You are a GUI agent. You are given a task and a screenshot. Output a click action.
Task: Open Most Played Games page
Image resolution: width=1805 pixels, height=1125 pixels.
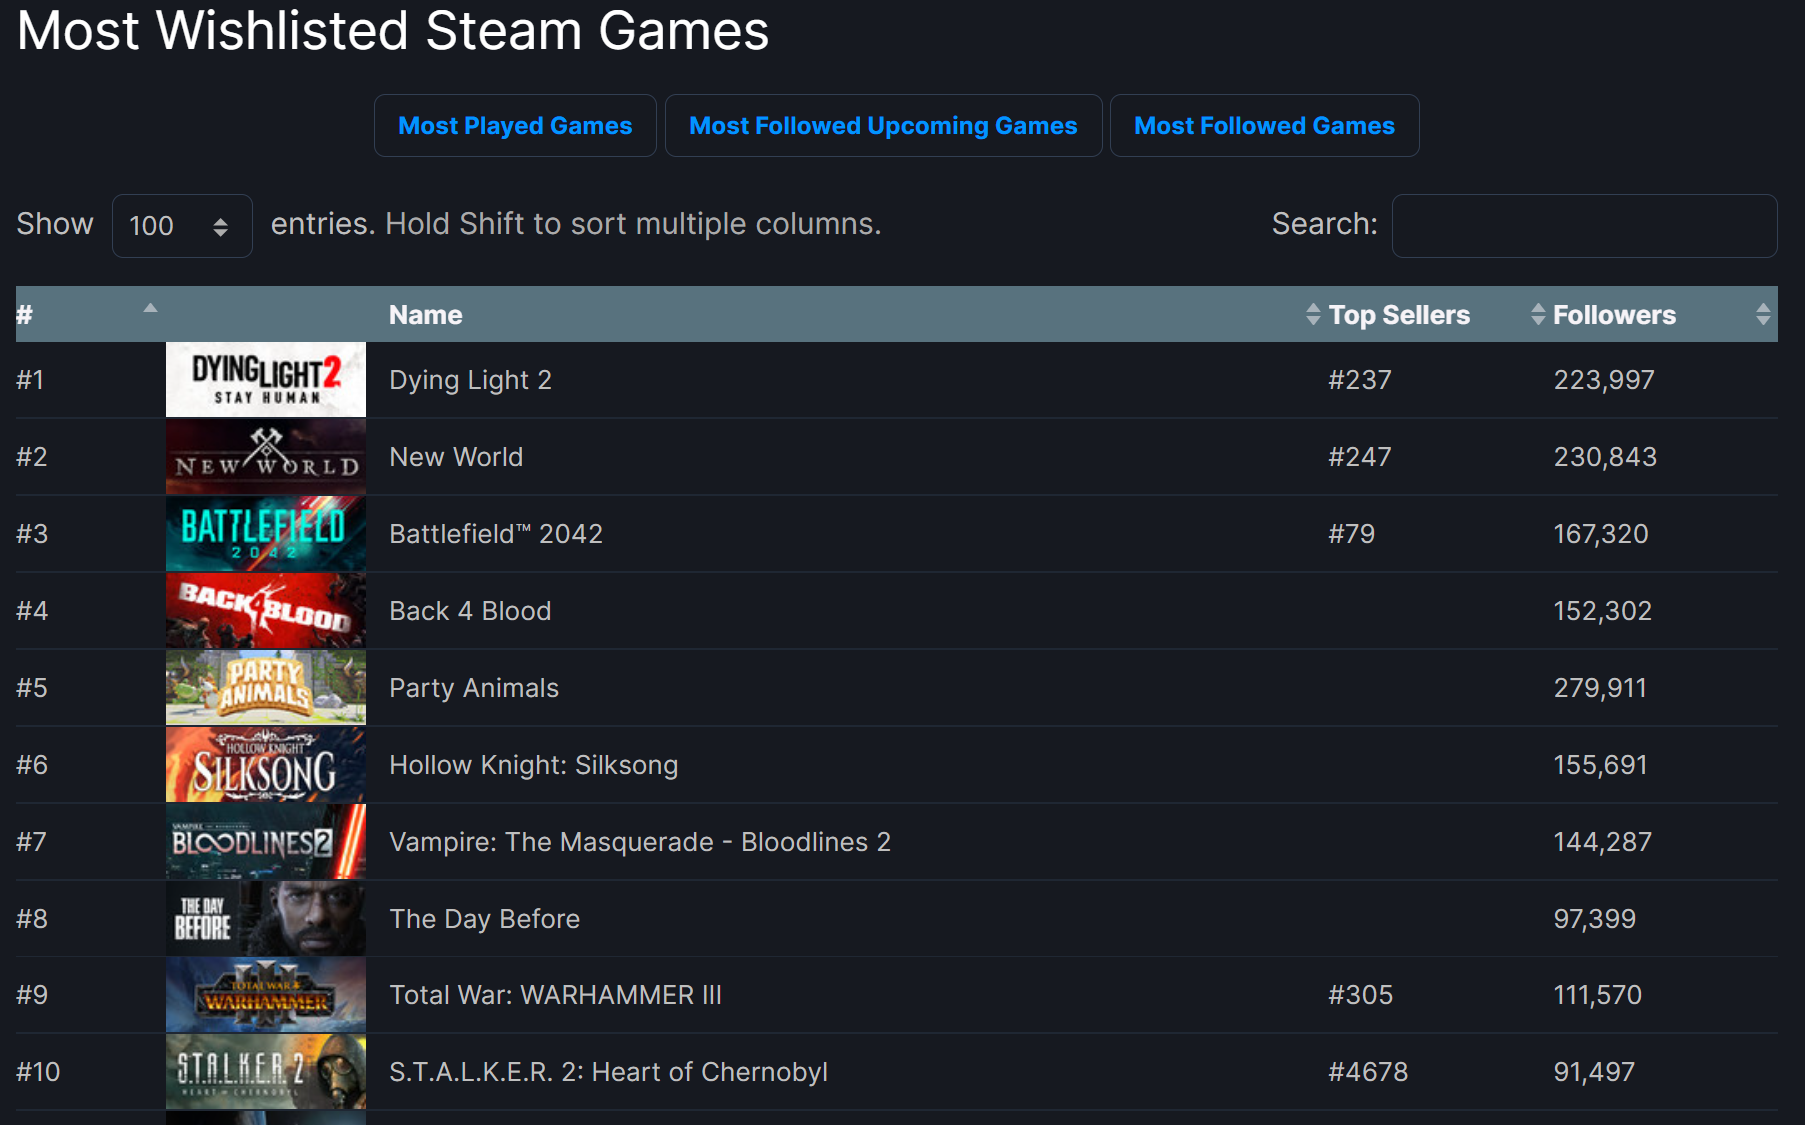[x=515, y=126]
